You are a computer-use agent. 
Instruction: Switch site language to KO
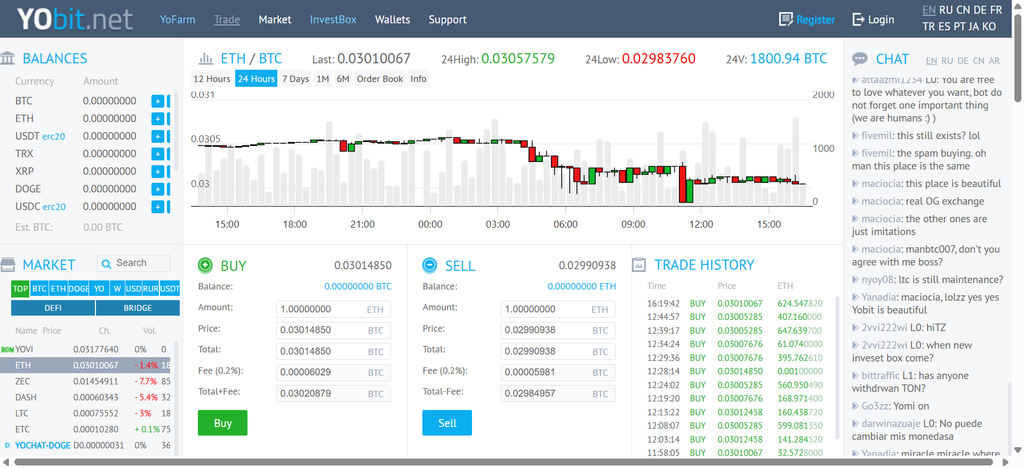coord(989,27)
